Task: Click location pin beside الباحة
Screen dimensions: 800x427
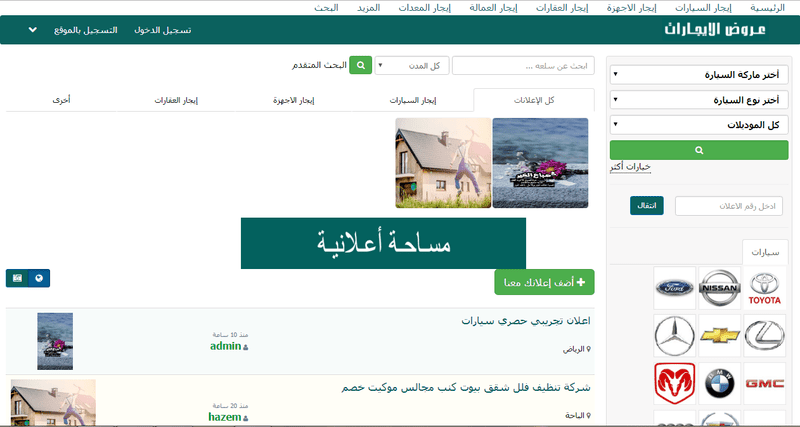Action: [x=588, y=416]
